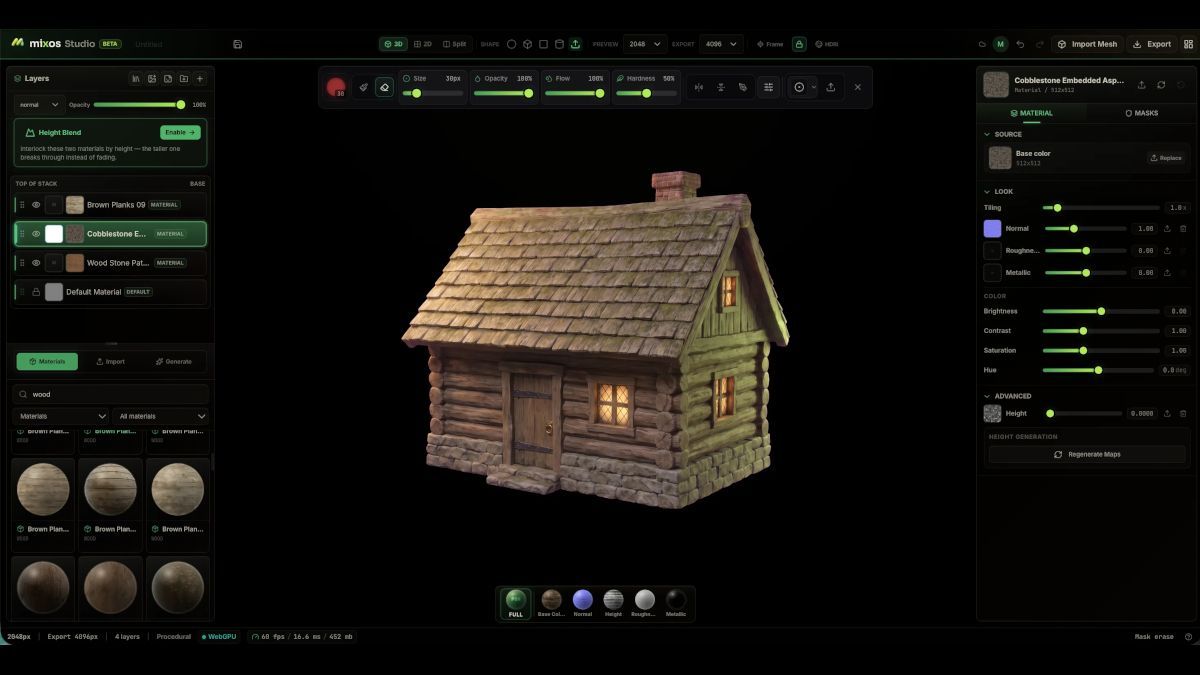Viewport: 1200px width, 675px height.
Task: Toggle the lock on Default Material layer
Action: coord(36,292)
